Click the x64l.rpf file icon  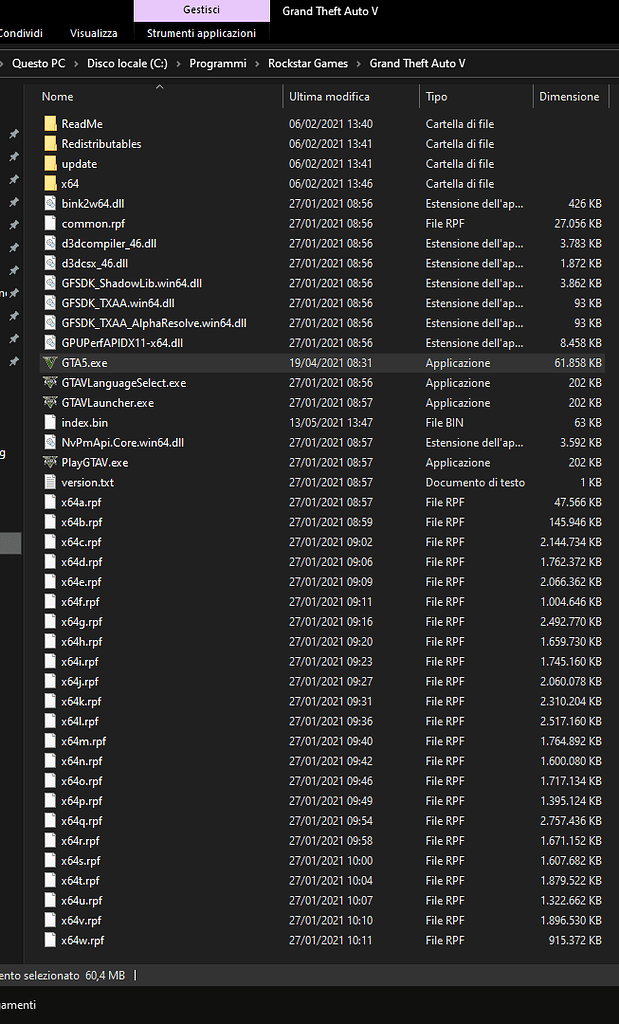point(50,721)
